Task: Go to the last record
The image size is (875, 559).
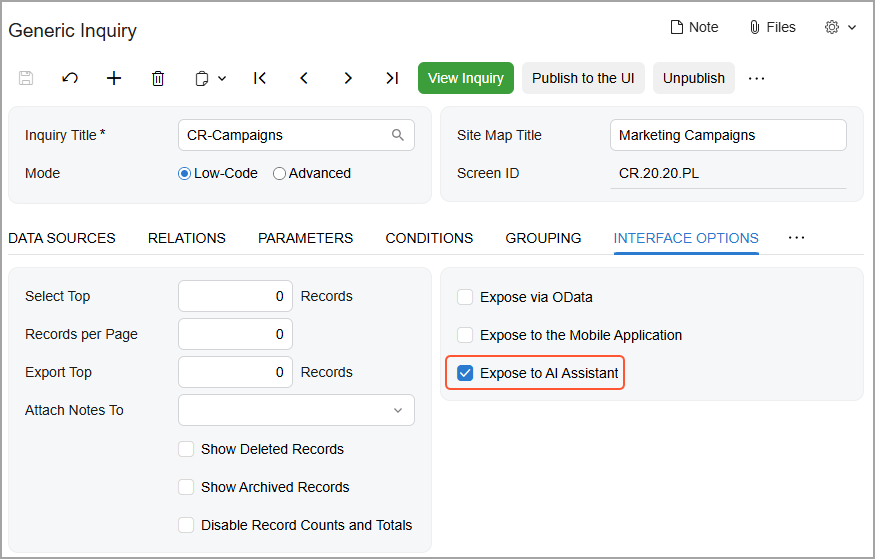Action: click(392, 78)
